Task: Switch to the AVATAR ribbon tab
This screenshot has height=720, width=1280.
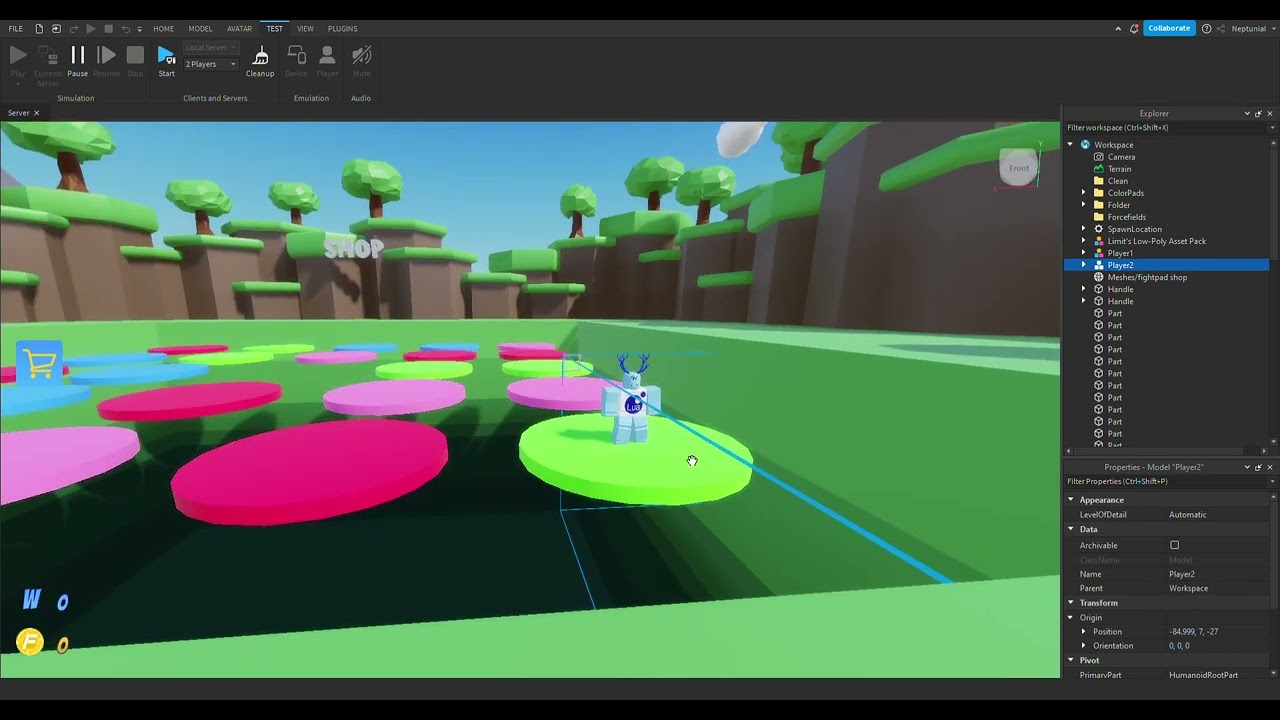Action: tap(240, 29)
